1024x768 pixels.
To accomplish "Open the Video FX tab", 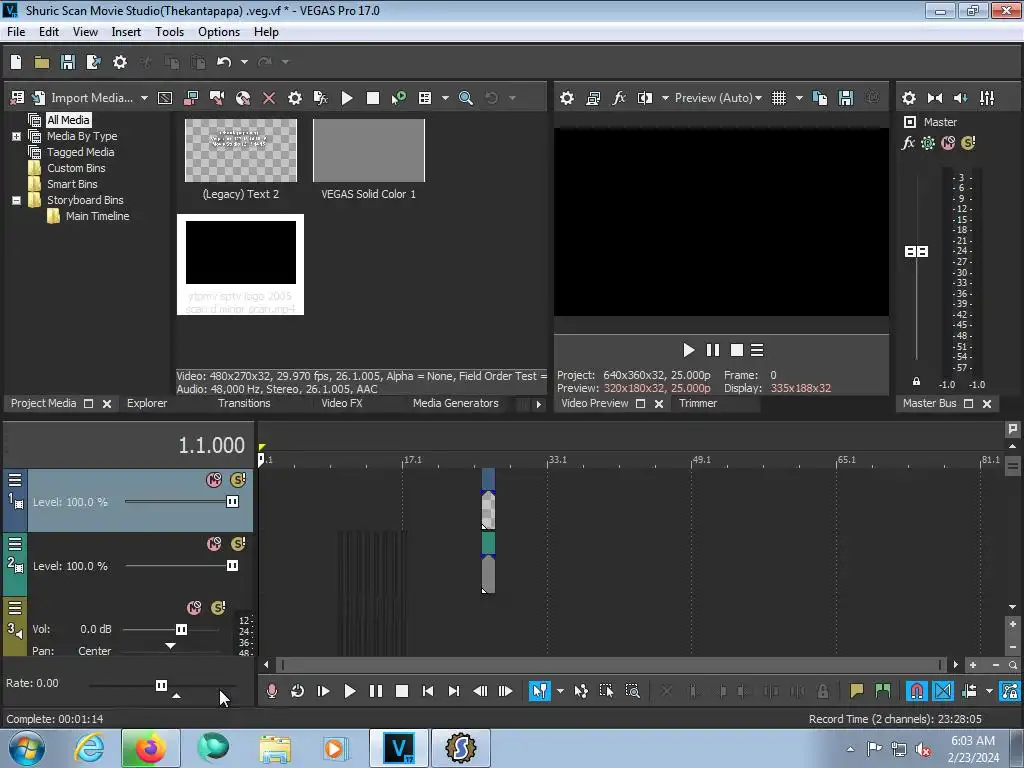I will pos(342,404).
